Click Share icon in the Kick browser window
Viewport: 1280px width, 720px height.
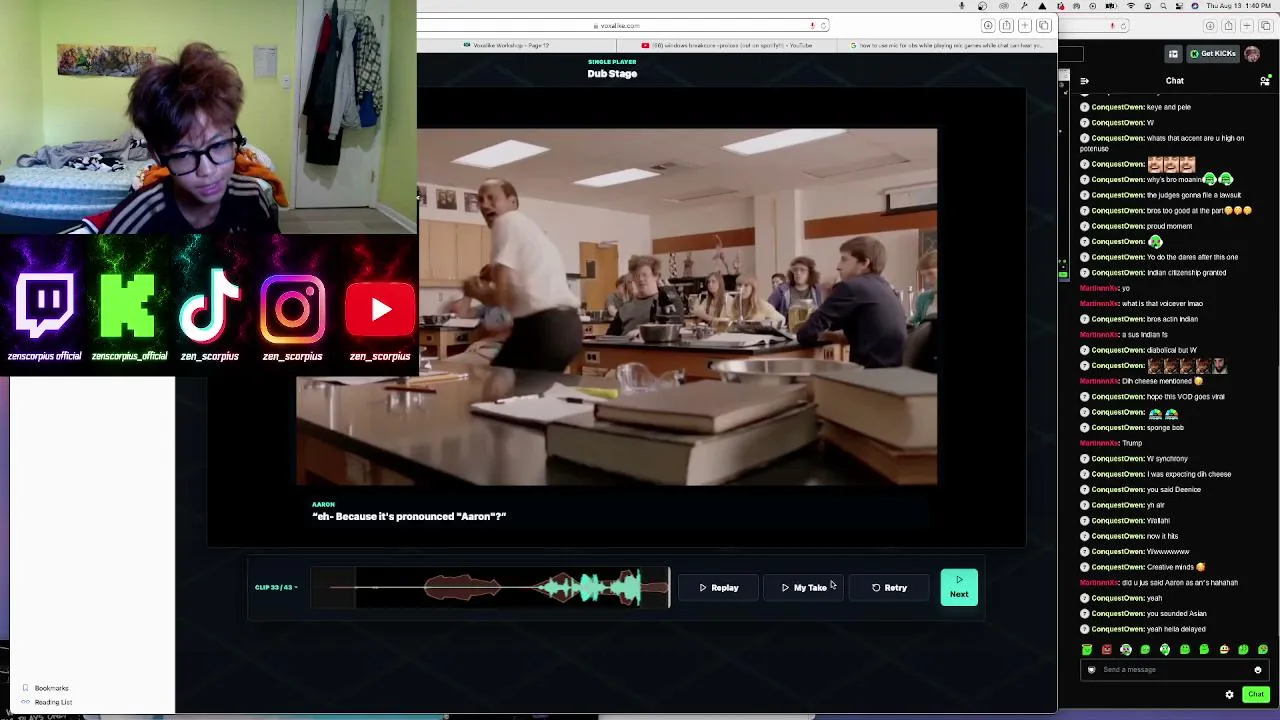[x=1229, y=26]
